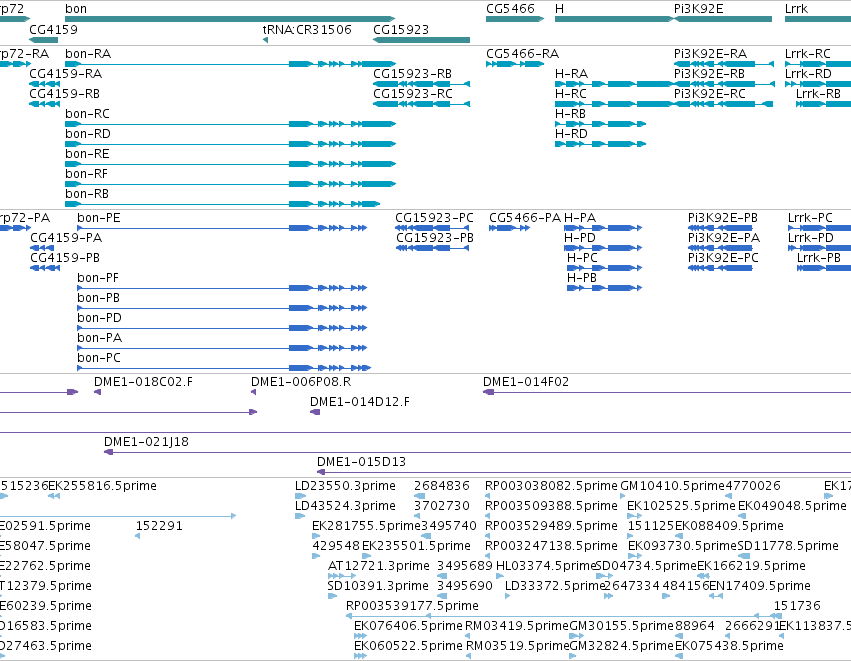Select the bon-RB transcript label
Viewport: 851px width, 661px height.
point(87,194)
